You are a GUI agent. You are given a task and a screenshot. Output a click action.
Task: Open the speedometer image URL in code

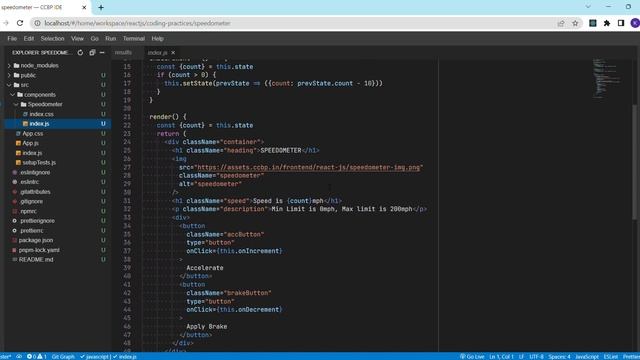(x=309, y=167)
